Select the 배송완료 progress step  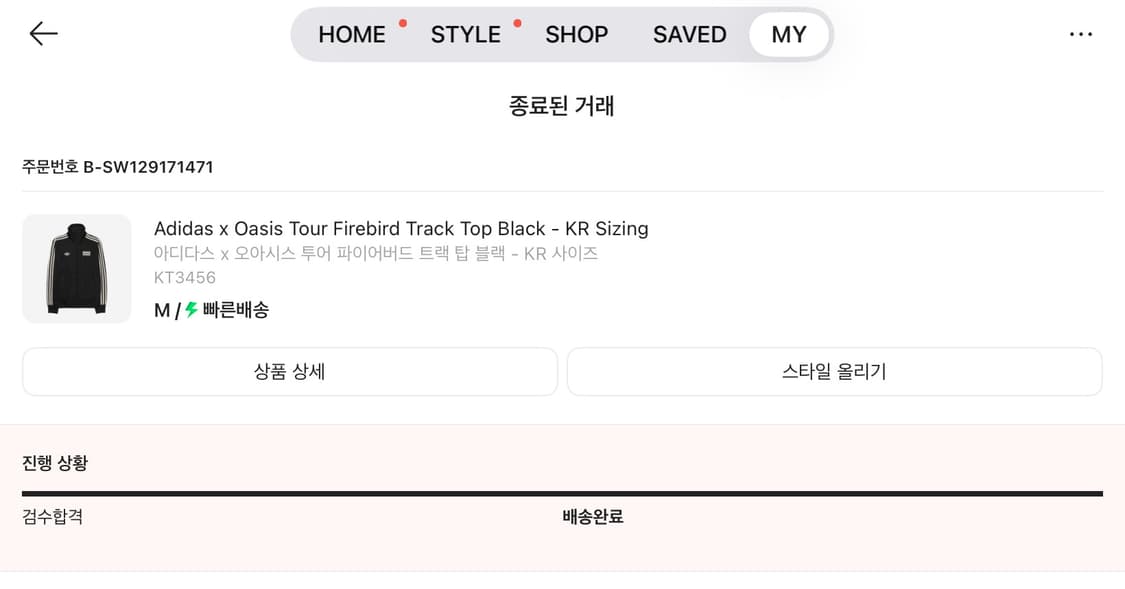pos(592,517)
